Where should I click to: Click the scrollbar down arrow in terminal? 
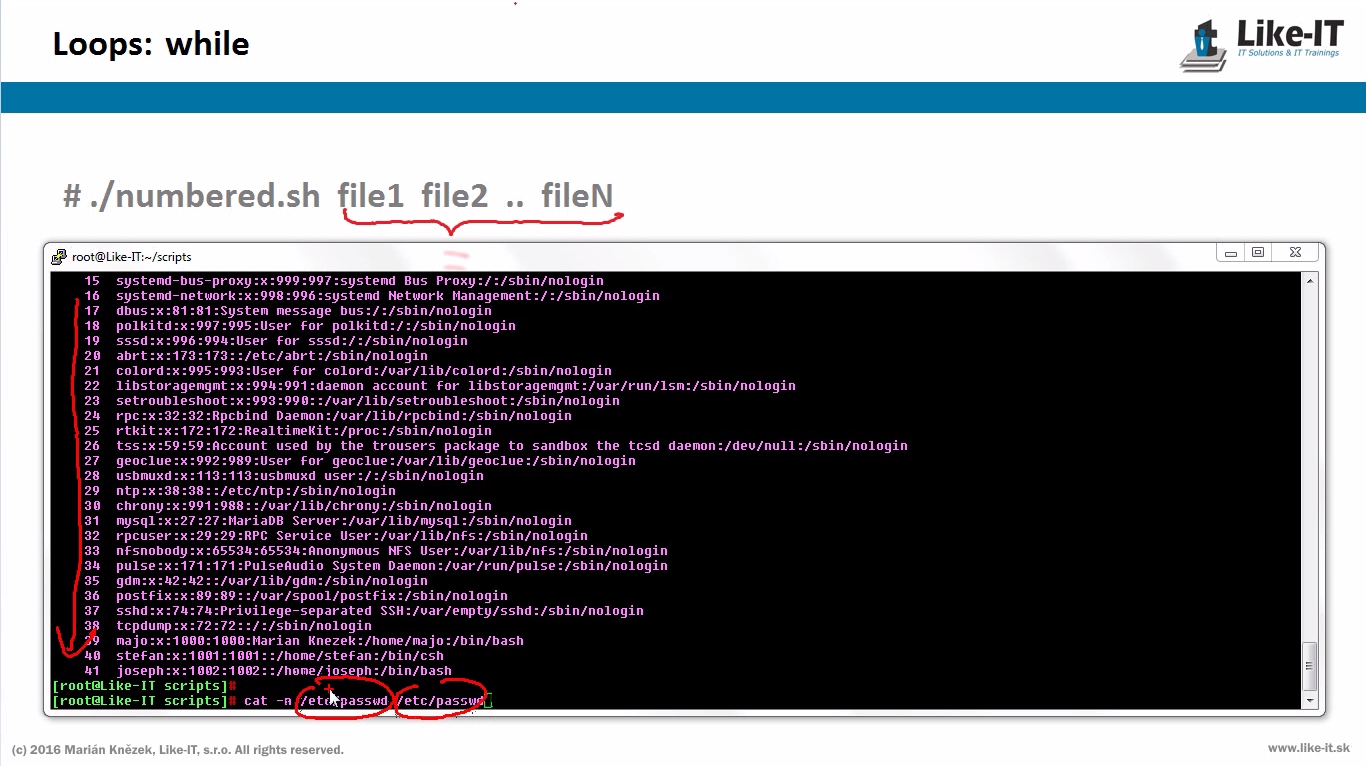[1310, 700]
